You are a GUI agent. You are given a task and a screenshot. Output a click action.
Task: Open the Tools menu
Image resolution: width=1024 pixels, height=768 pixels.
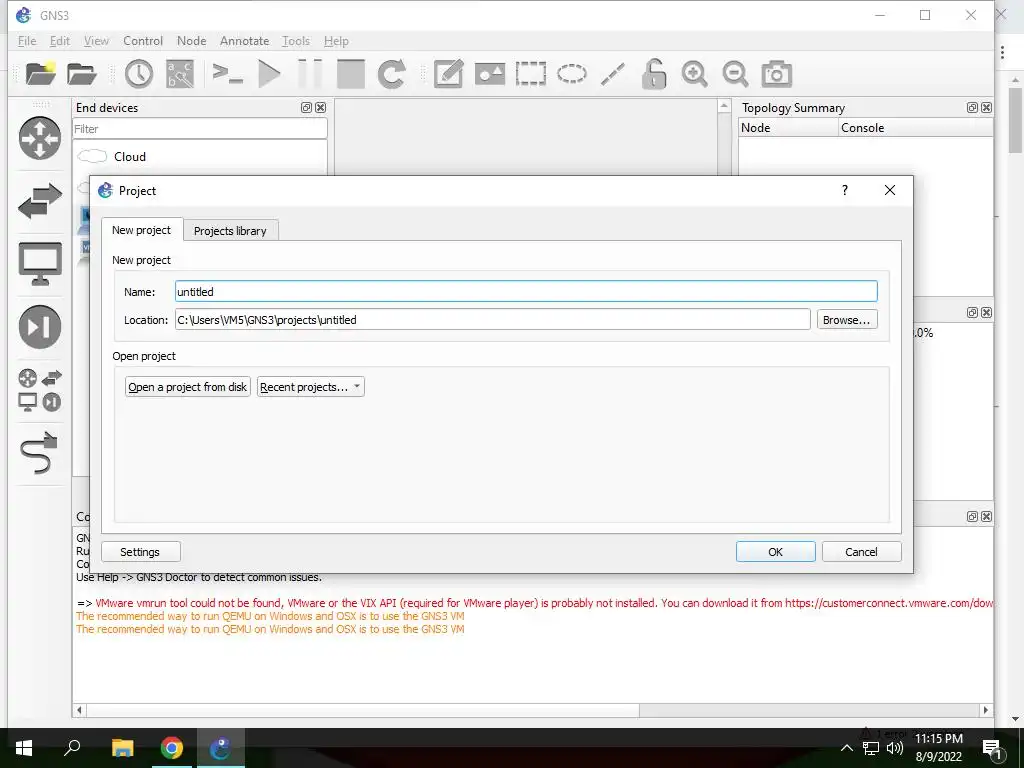296,40
